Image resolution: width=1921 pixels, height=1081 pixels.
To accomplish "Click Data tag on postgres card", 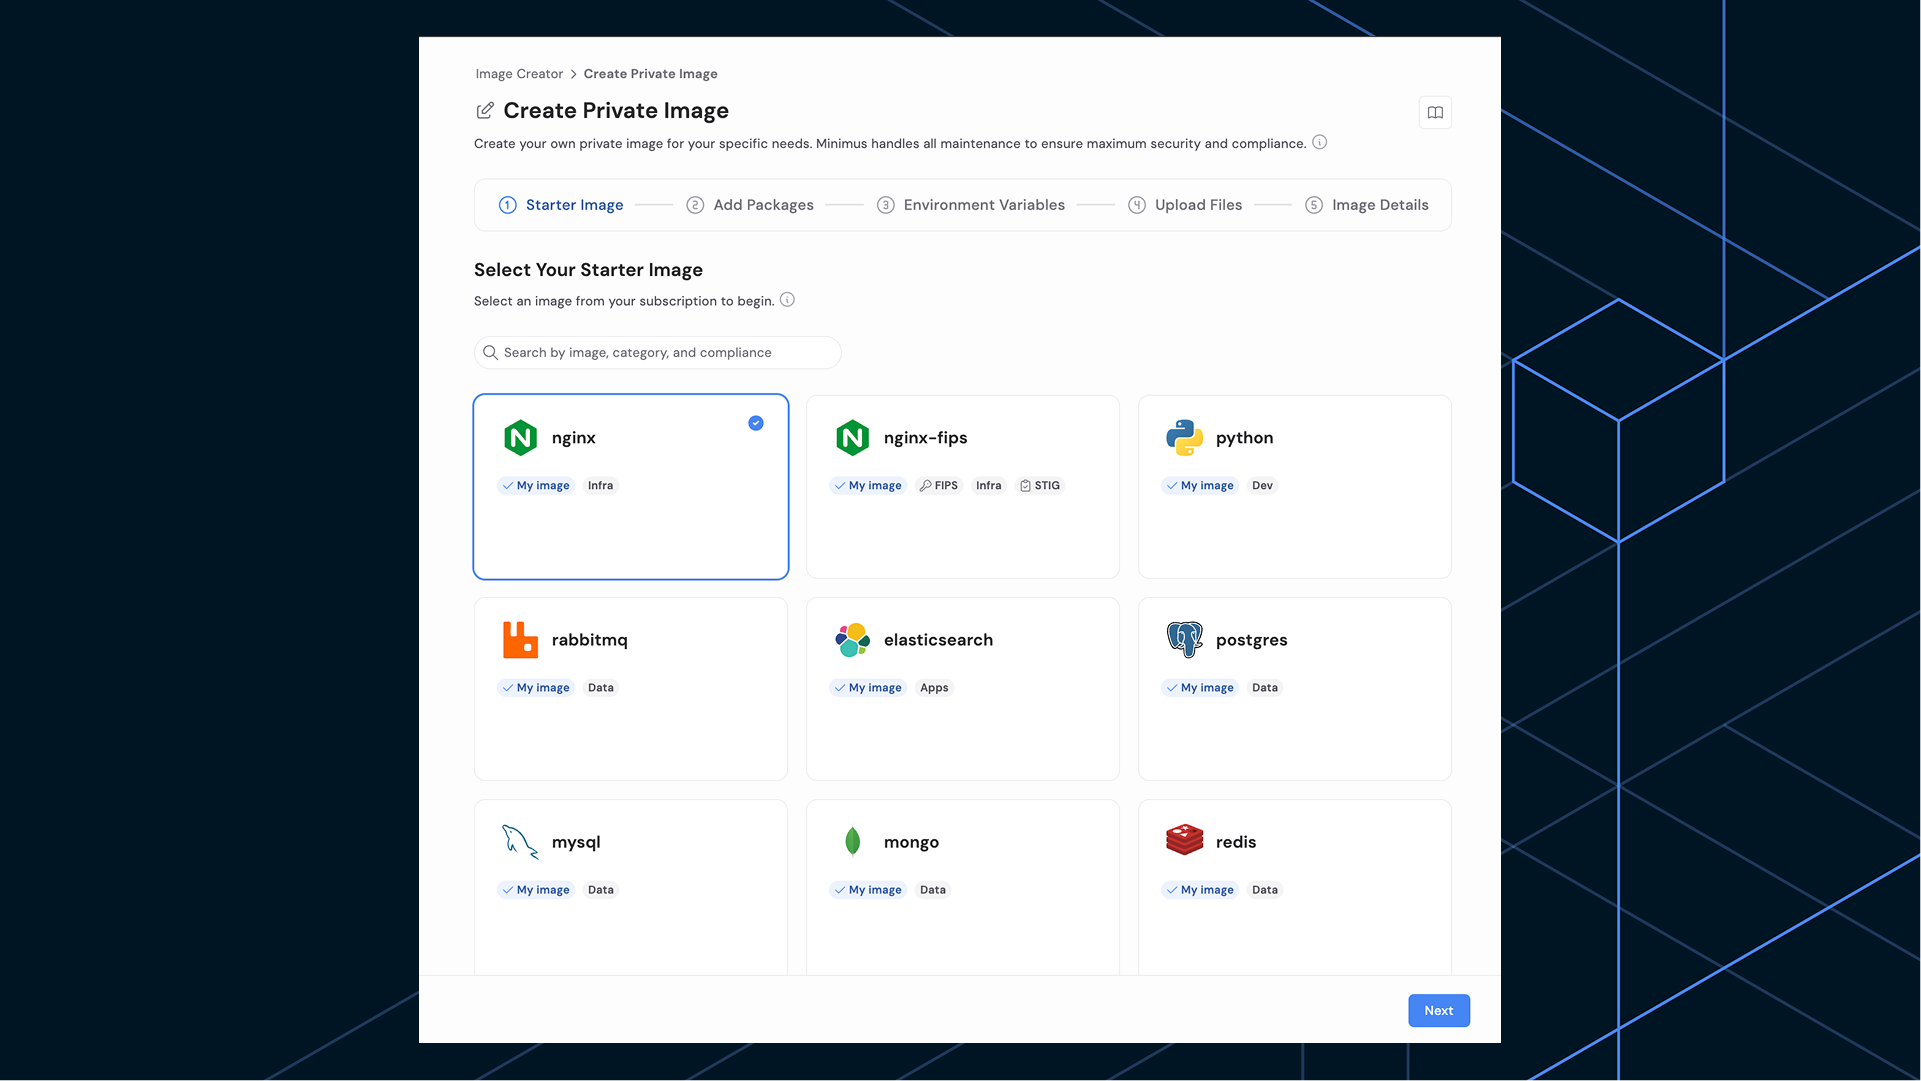I will 1264,688.
